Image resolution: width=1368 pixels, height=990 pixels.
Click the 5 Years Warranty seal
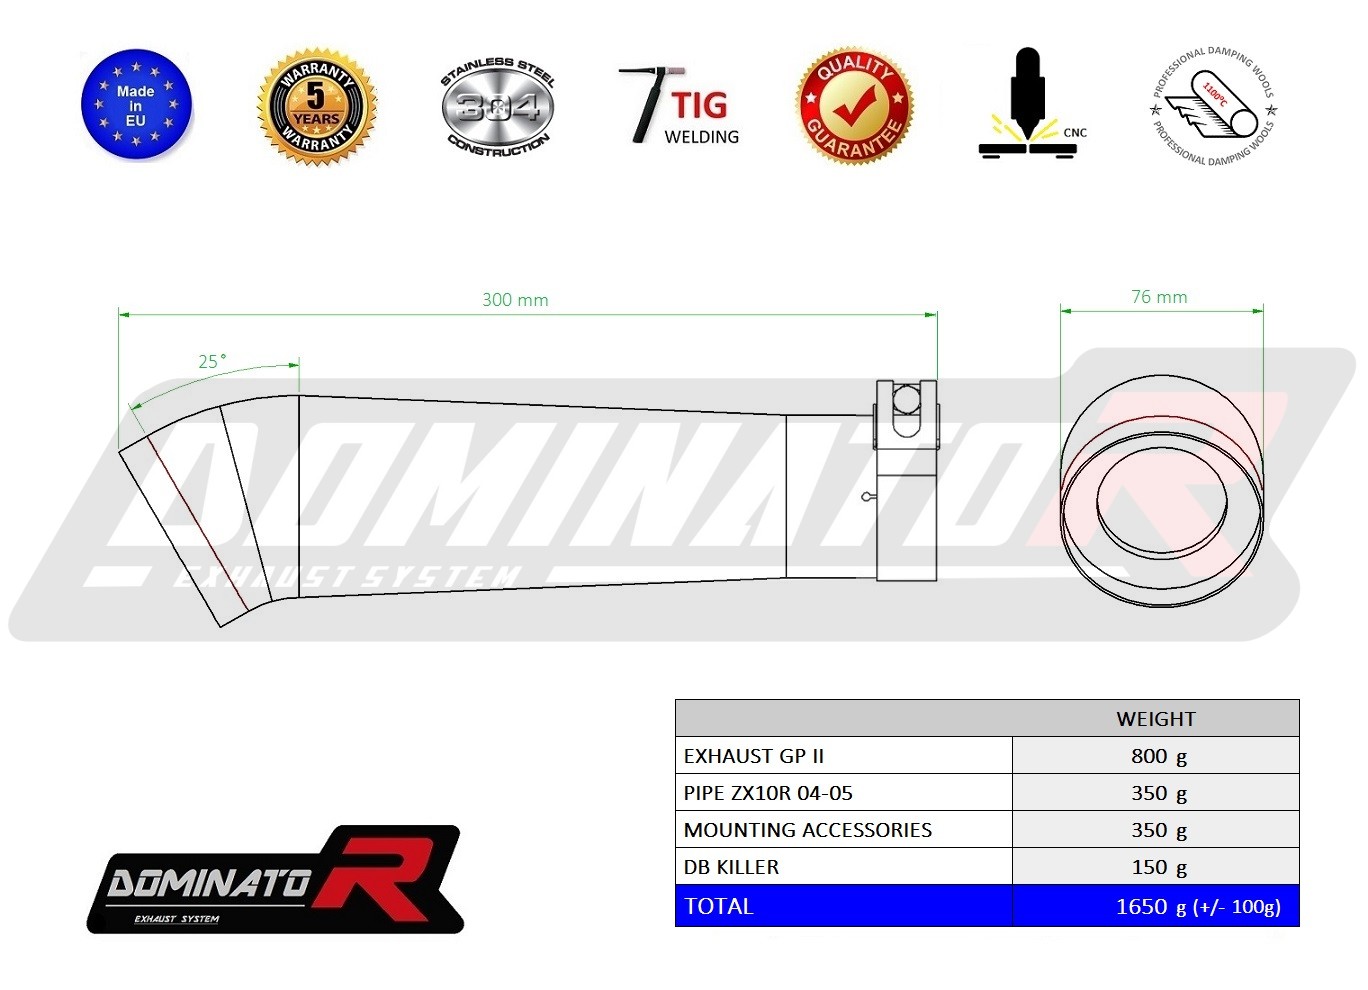(316, 106)
